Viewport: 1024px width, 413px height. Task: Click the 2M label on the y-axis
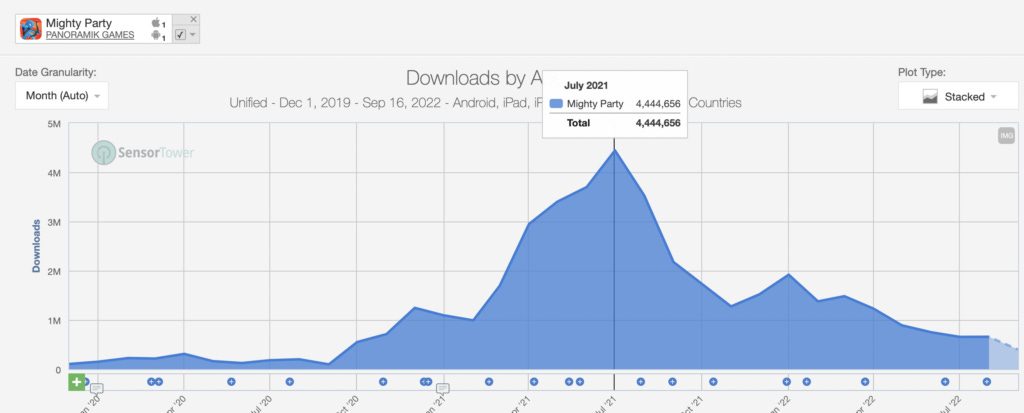(x=53, y=271)
